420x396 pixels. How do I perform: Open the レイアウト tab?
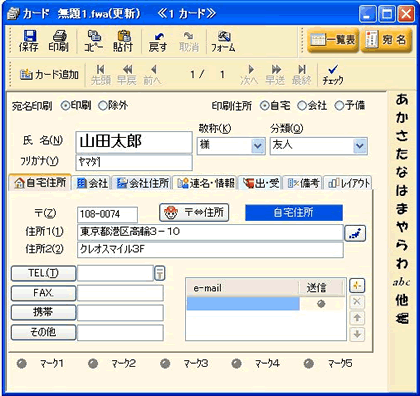click(348, 183)
